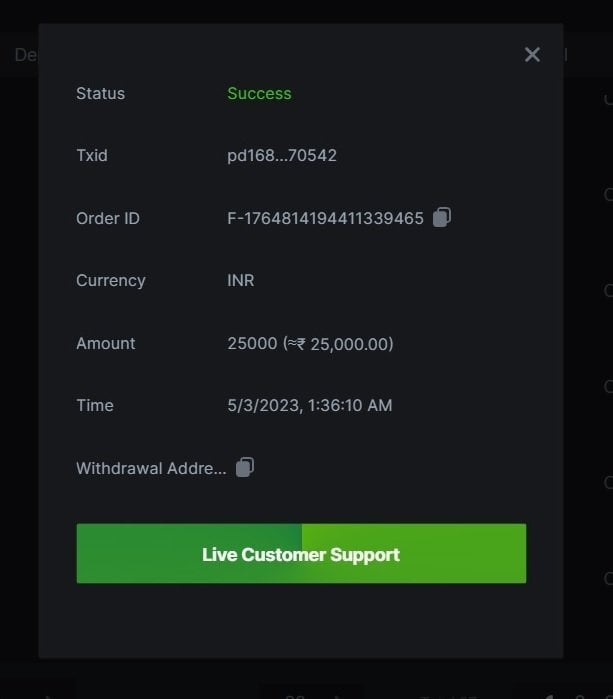Click the Amount field label

(105, 343)
